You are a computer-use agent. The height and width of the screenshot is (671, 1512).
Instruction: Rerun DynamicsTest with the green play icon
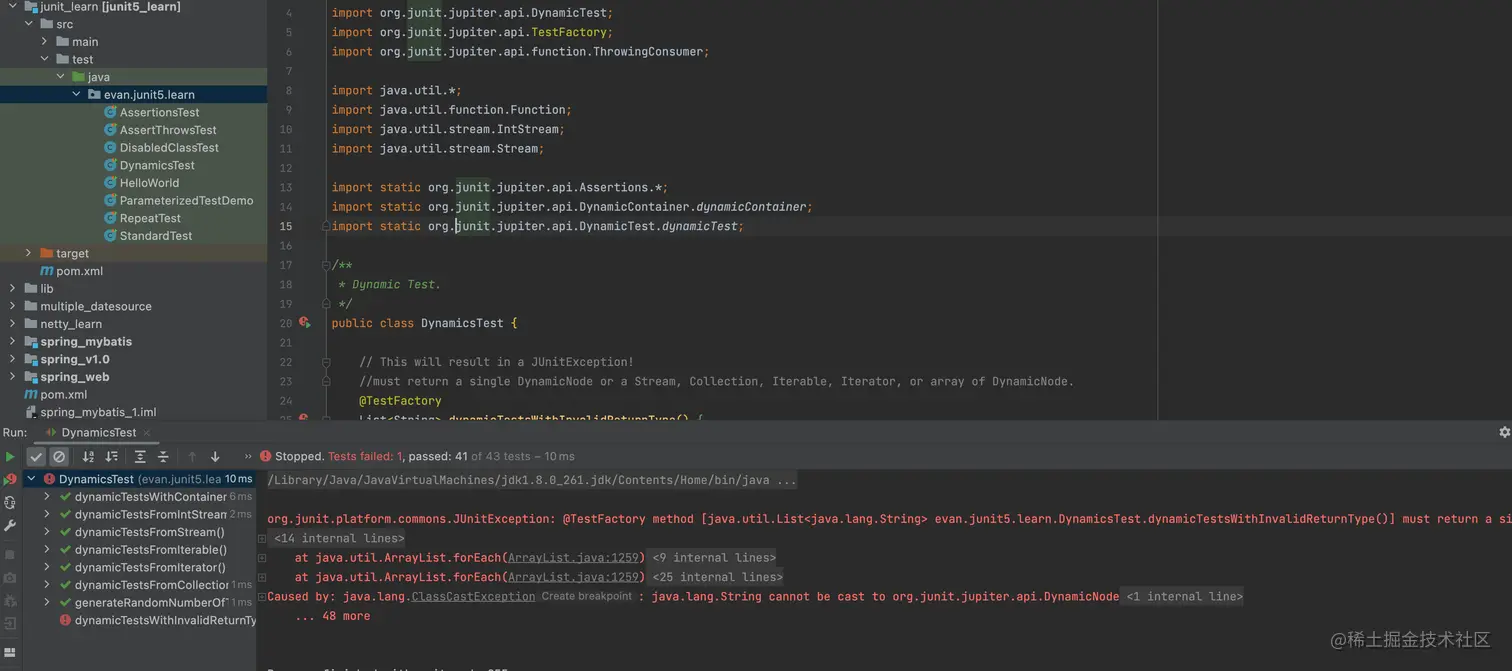[x=10, y=457]
